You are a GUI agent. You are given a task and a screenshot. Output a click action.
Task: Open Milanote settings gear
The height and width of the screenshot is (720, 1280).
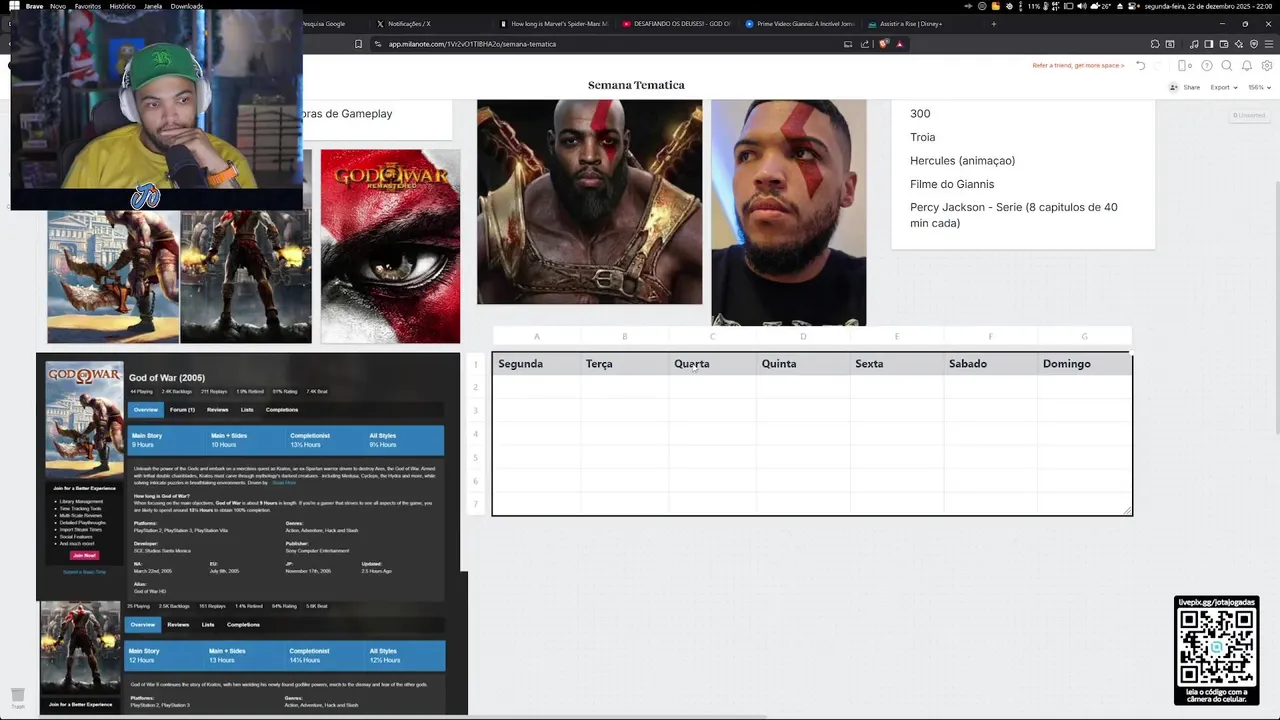pyautogui.click(x=1267, y=66)
